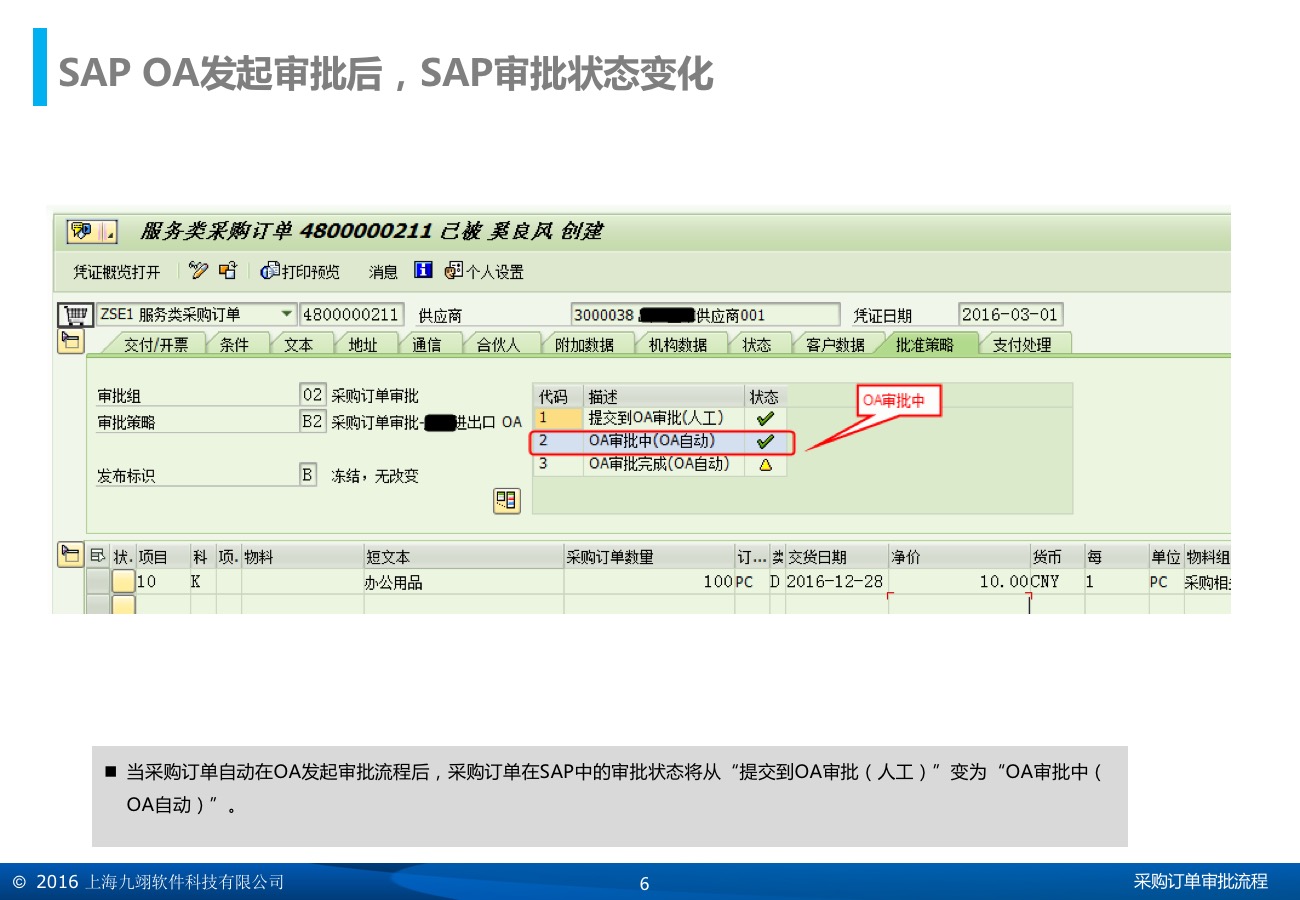The height and width of the screenshot is (900, 1300).
Task: Click code cell 1 in the release table
Action: coord(558,419)
